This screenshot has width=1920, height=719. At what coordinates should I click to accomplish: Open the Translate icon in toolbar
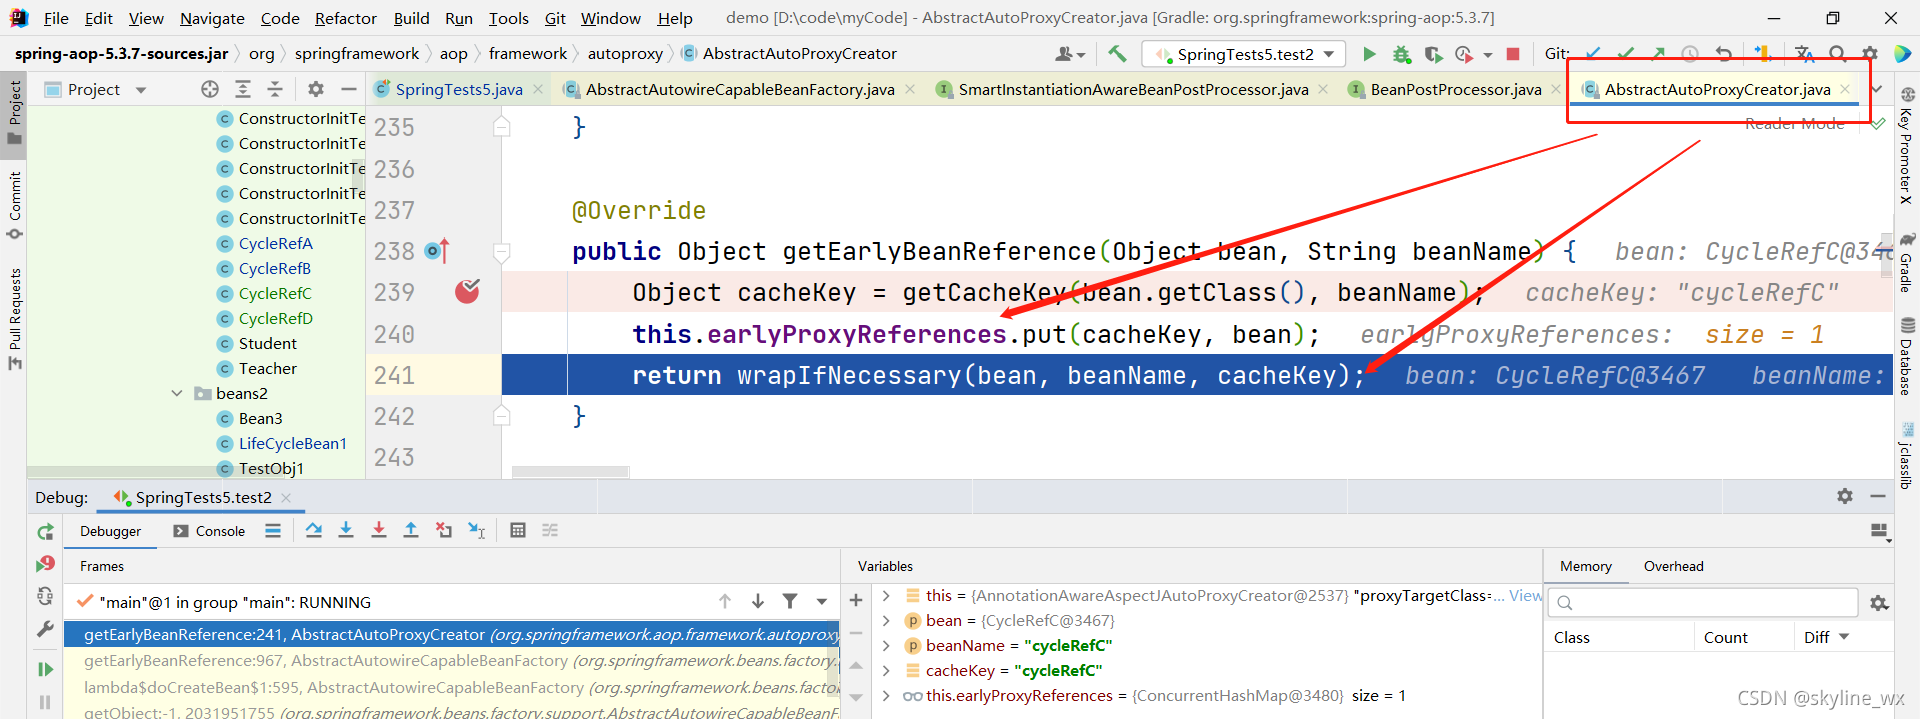click(1805, 54)
